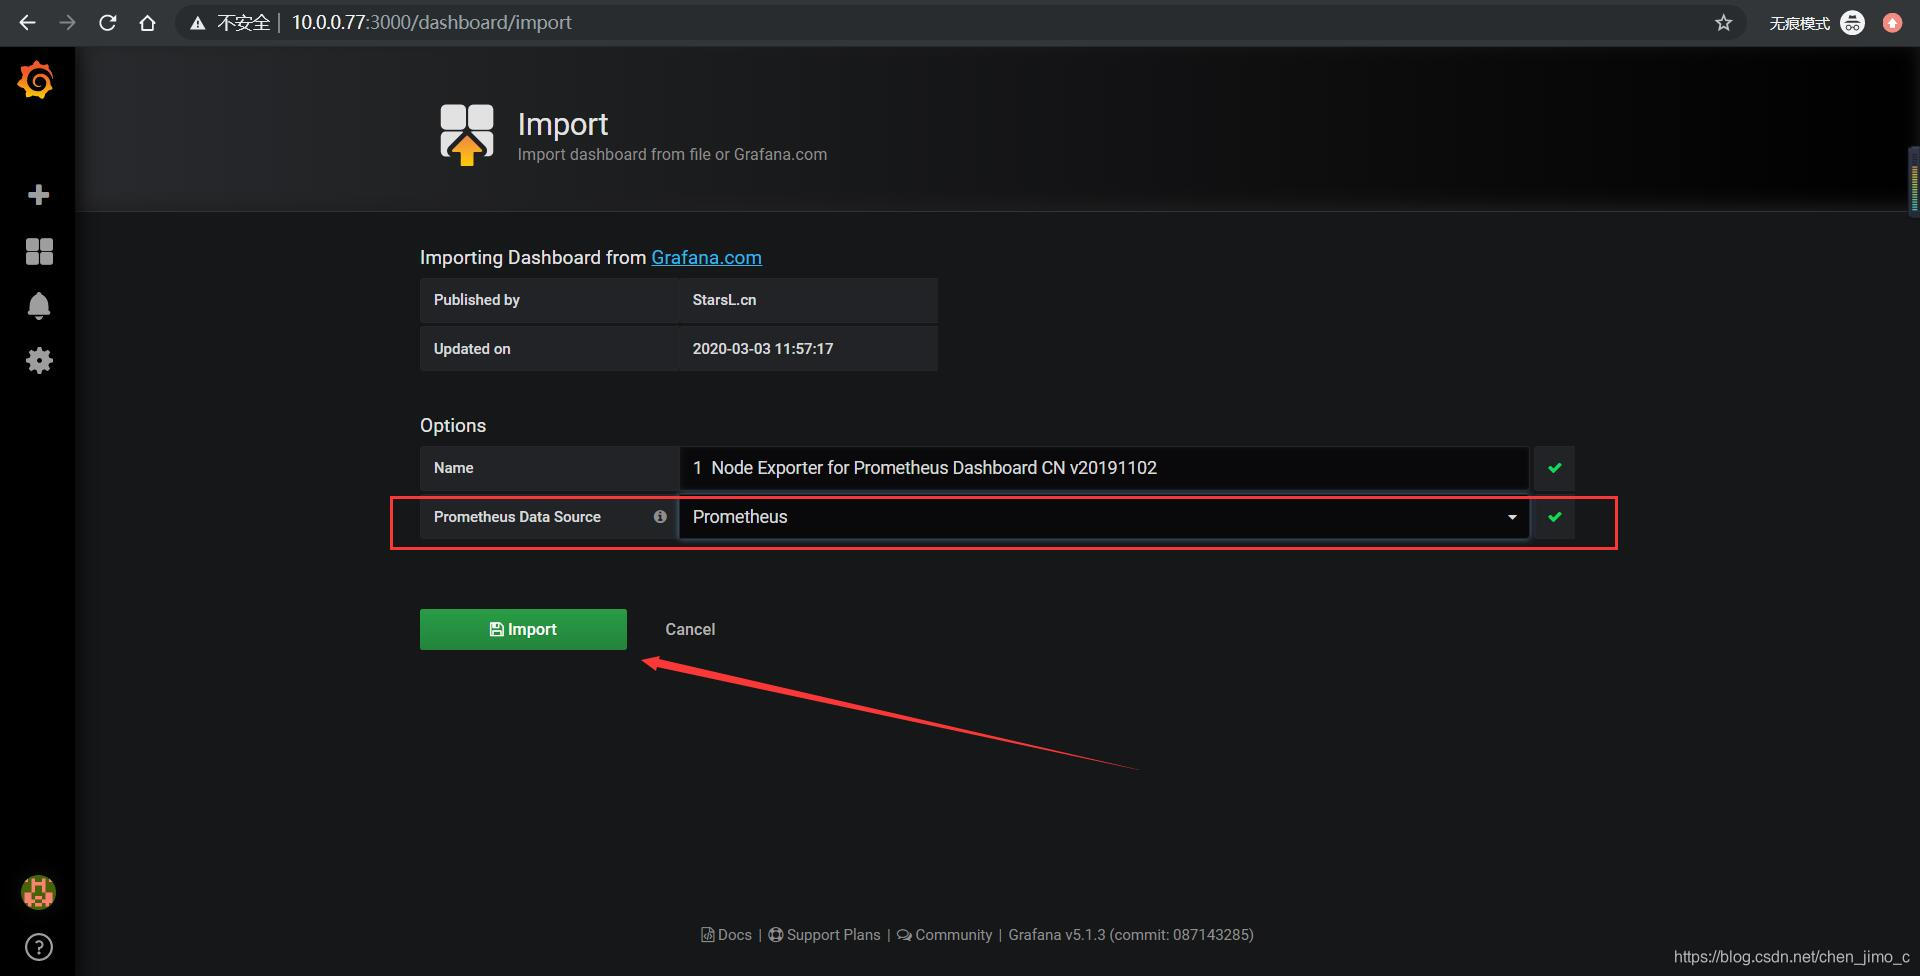The height and width of the screenshot is (976, 1920).
Task: Click the Updated on label cell
Action: tap(548, 349)
